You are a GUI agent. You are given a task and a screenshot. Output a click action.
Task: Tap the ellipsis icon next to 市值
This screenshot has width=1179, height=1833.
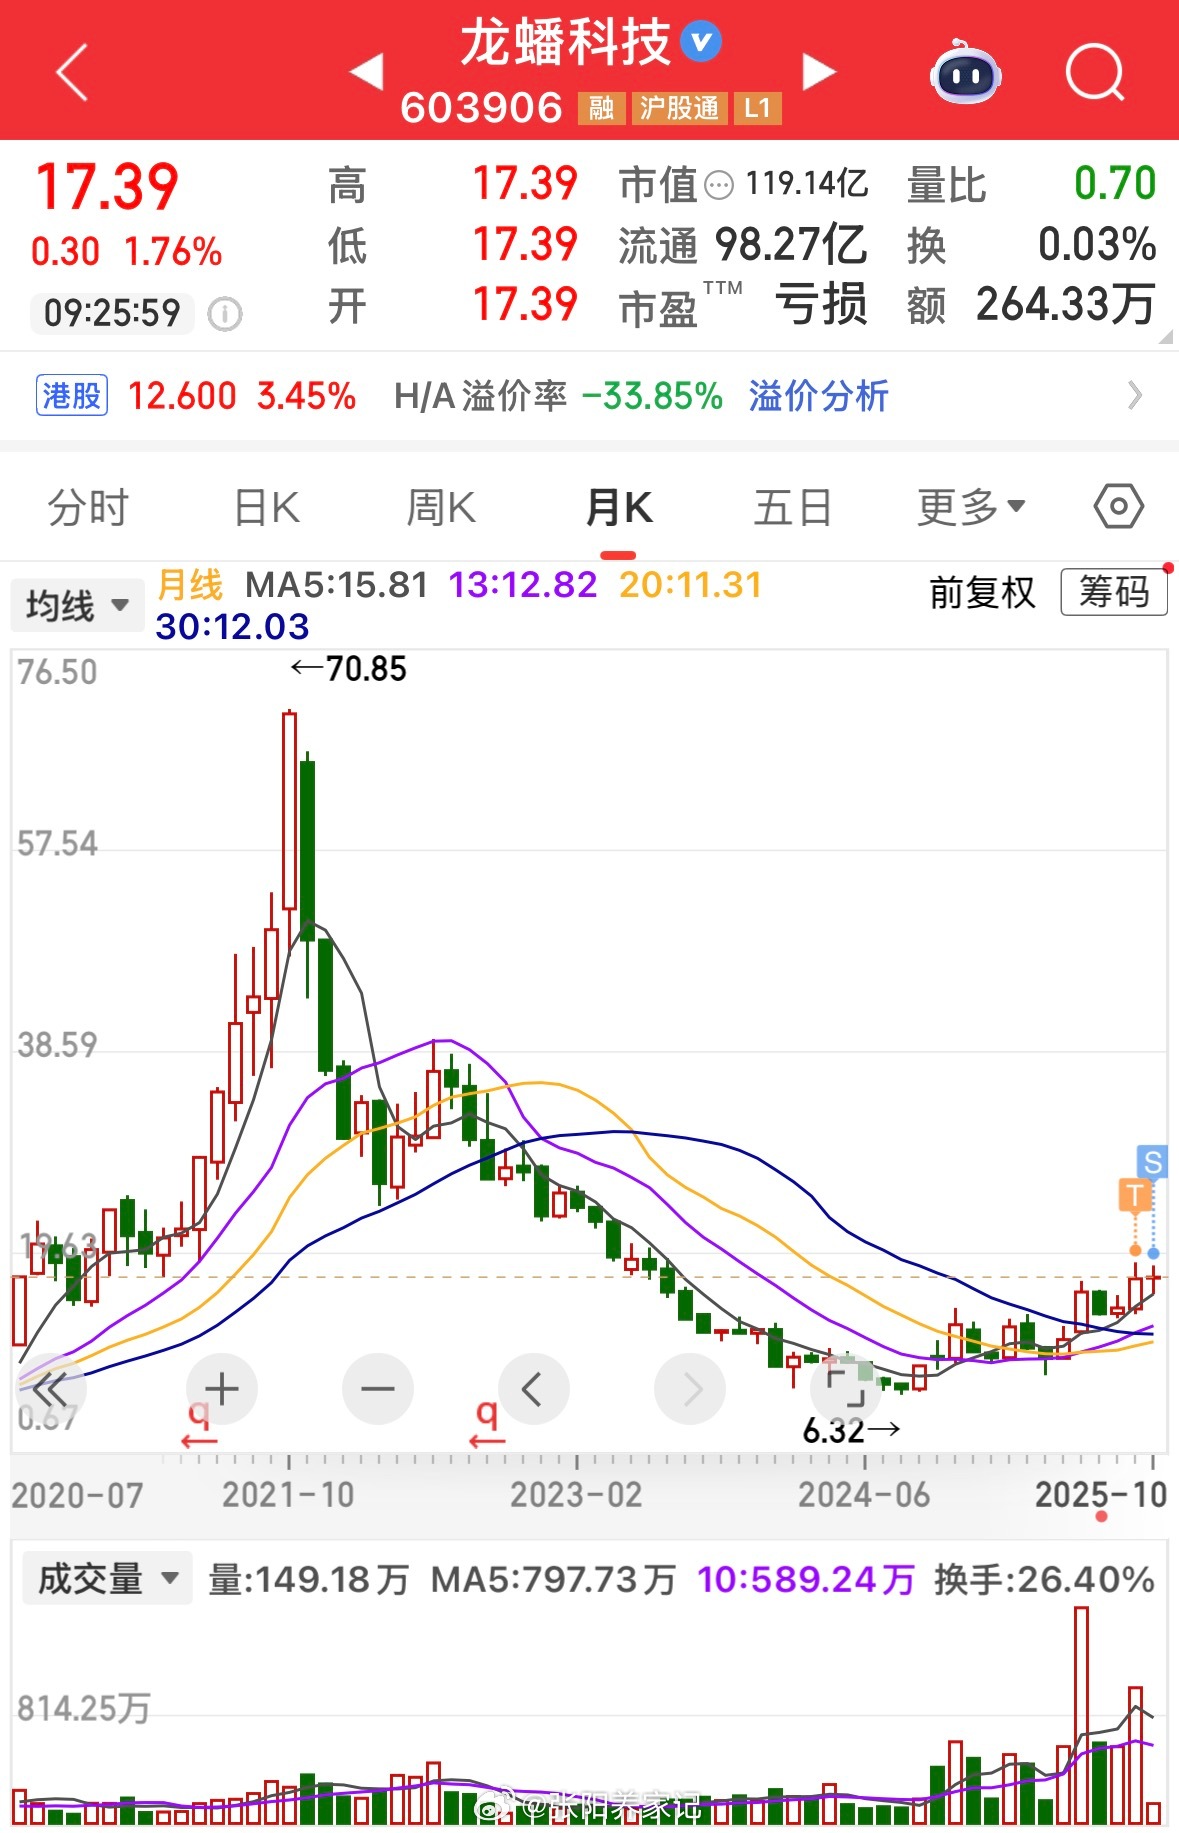[x=719, y=185]
